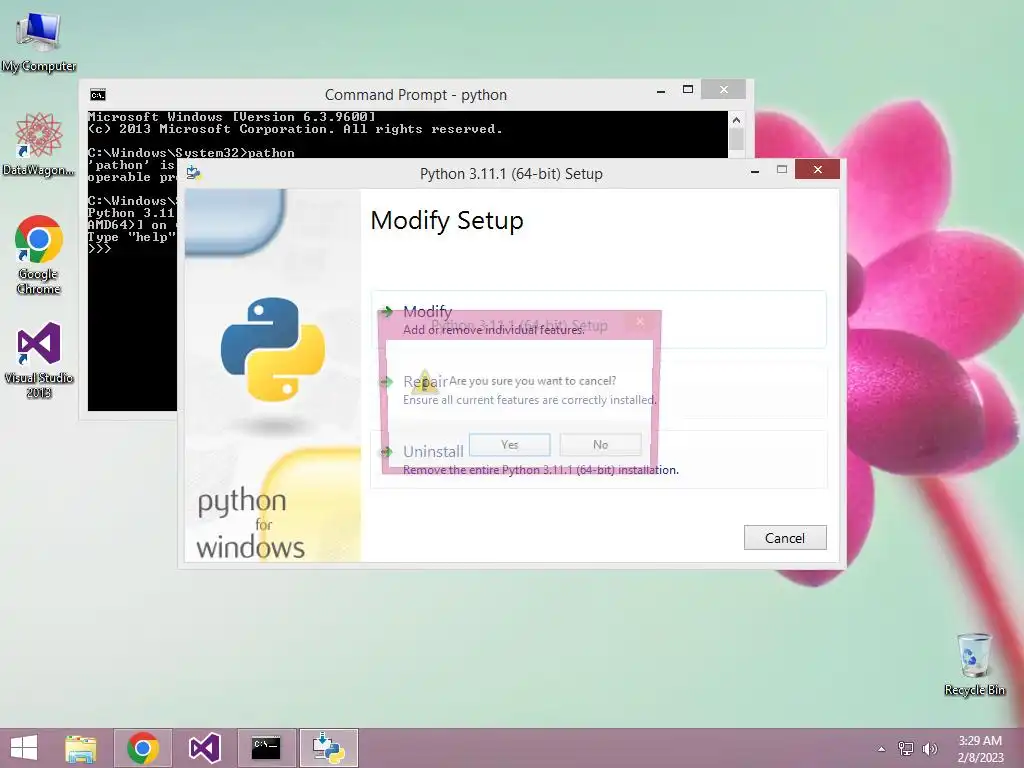Minimize the Python Setup window

[755, 171]
